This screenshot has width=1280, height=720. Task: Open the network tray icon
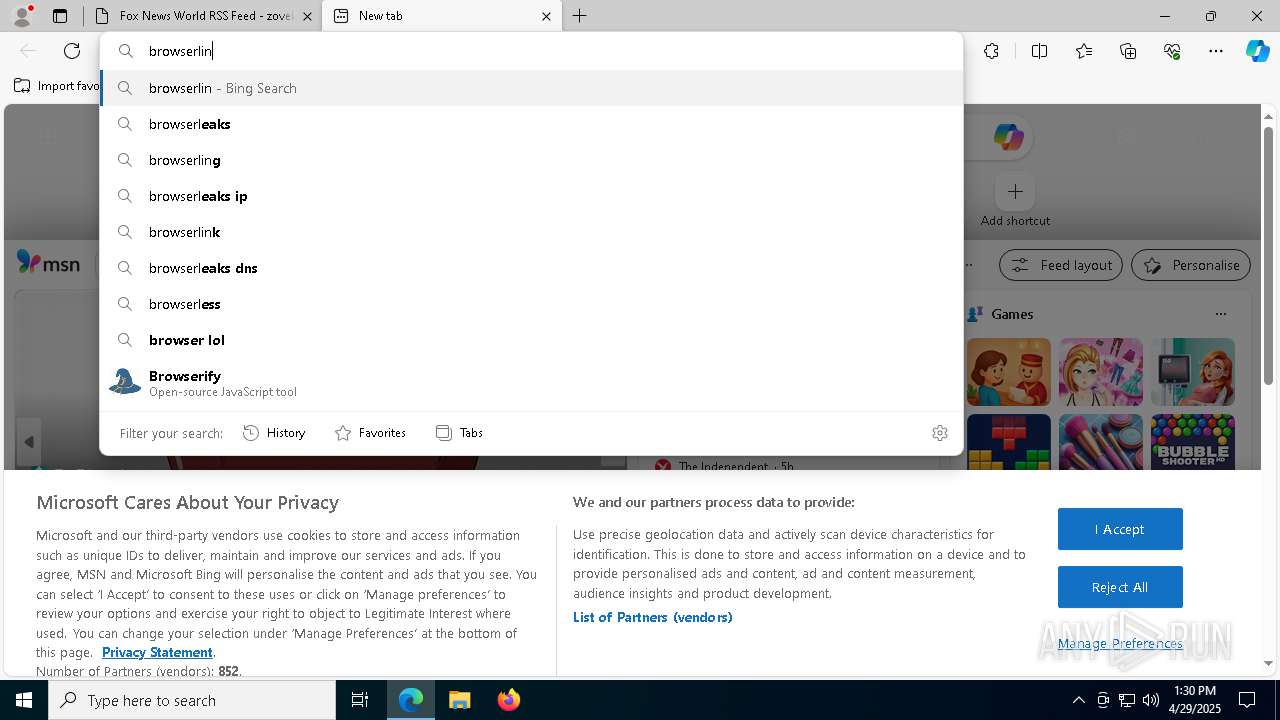coord(1127,700)
